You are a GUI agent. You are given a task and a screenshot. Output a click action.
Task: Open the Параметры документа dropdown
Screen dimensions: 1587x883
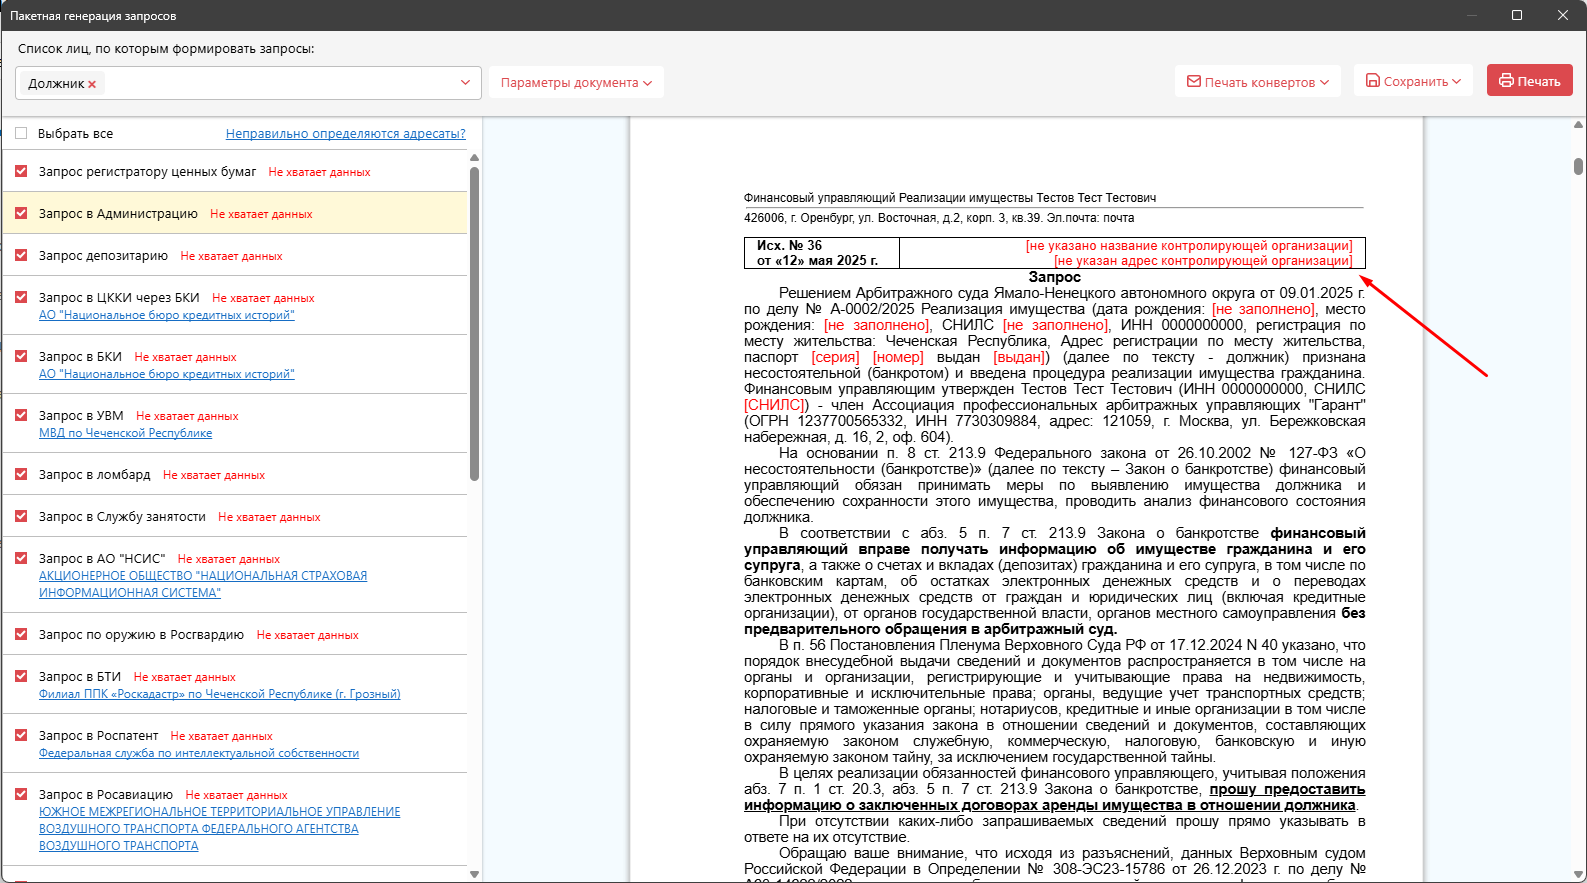tap(576, 83)
